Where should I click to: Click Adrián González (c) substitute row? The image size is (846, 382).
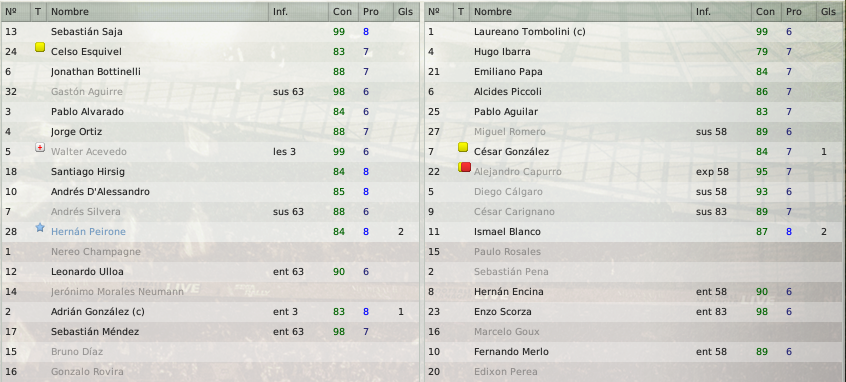[210, 311]
